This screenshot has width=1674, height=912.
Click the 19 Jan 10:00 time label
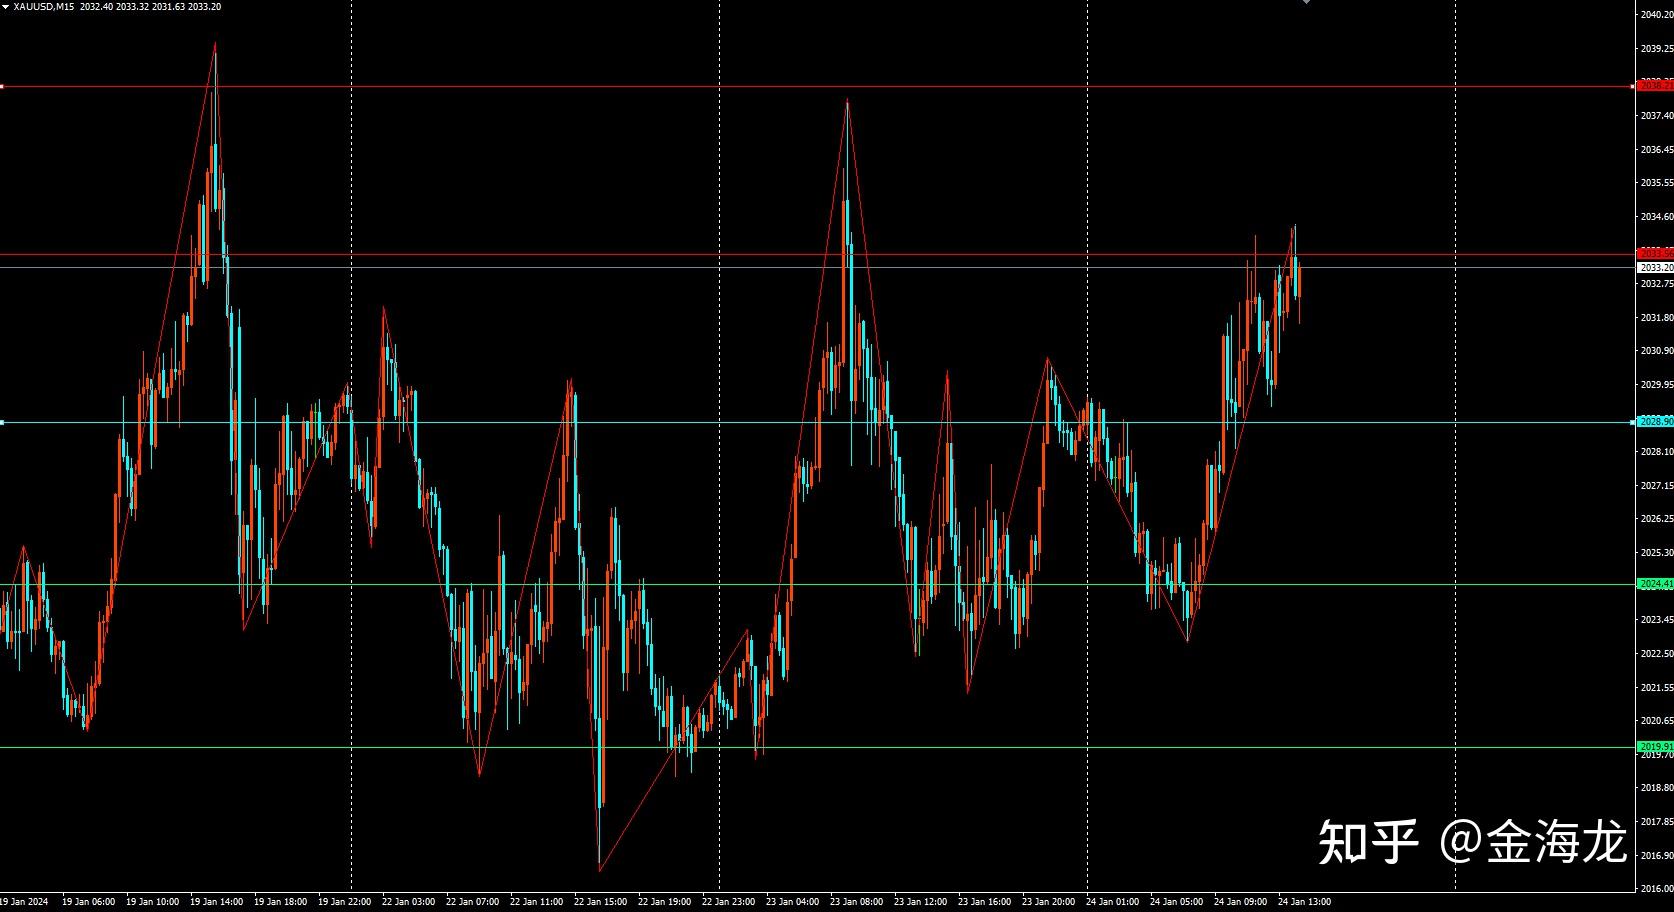pos(152,902)
